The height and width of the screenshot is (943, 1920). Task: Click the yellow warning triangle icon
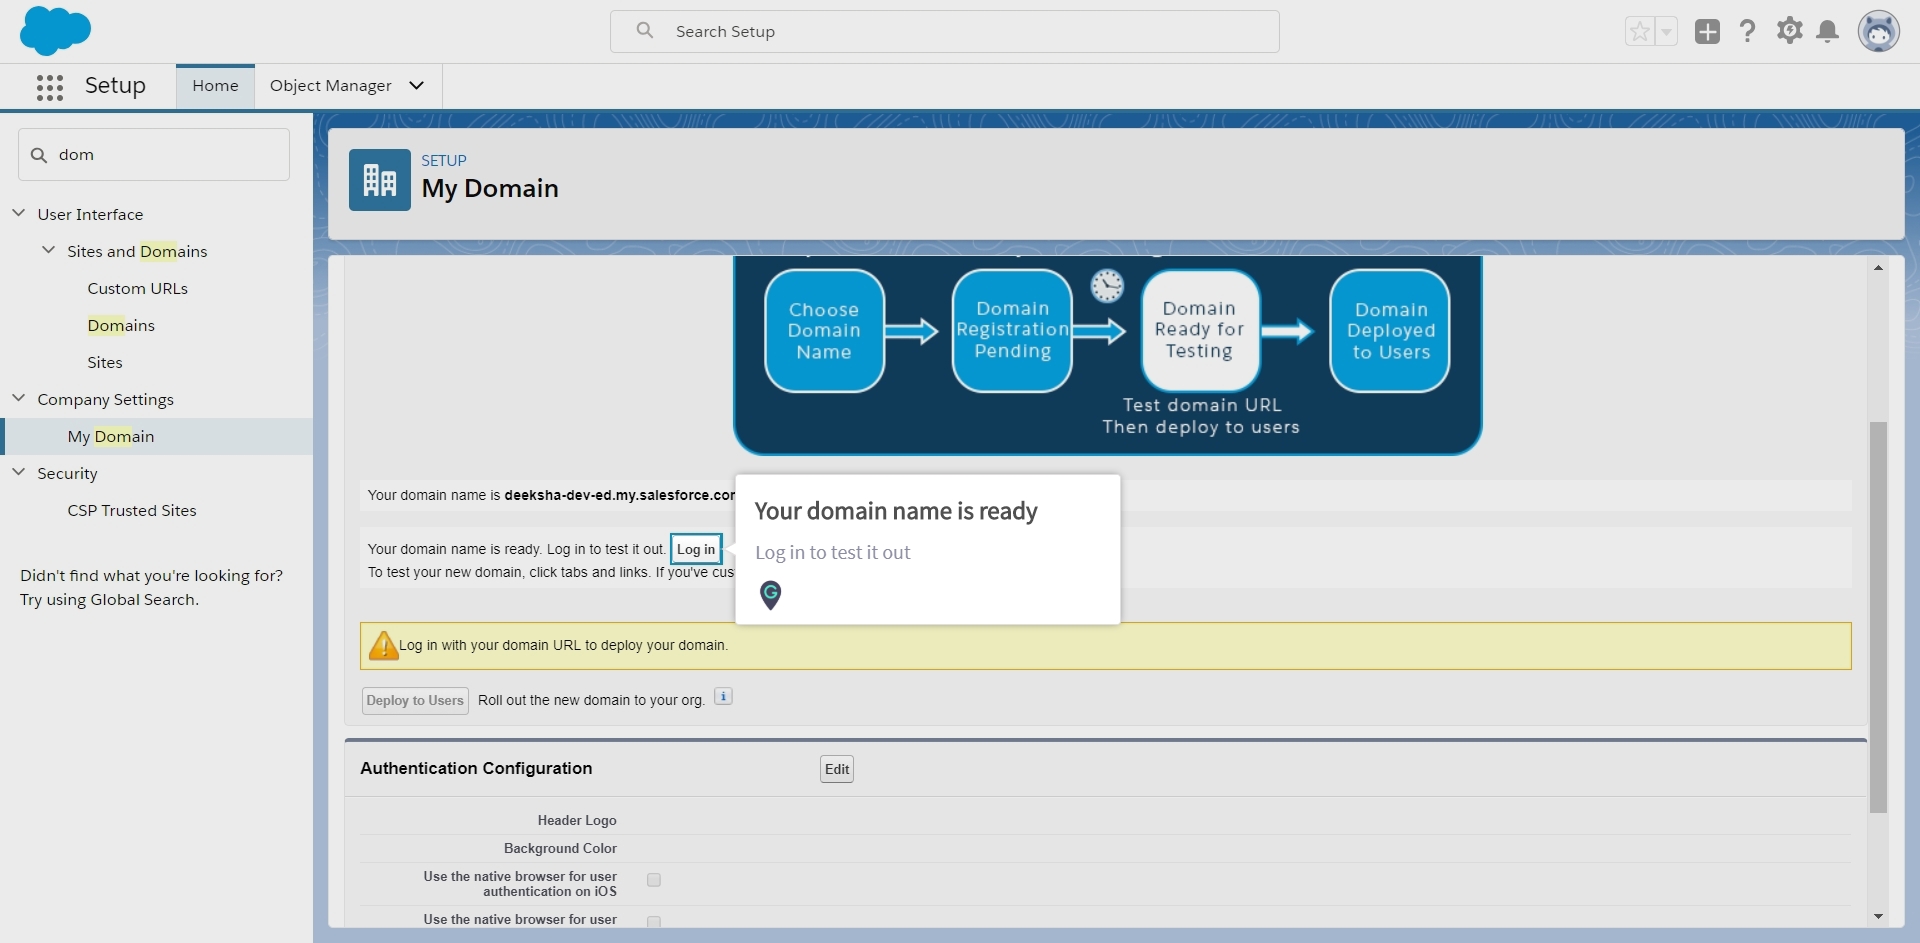tap(383, 646)
